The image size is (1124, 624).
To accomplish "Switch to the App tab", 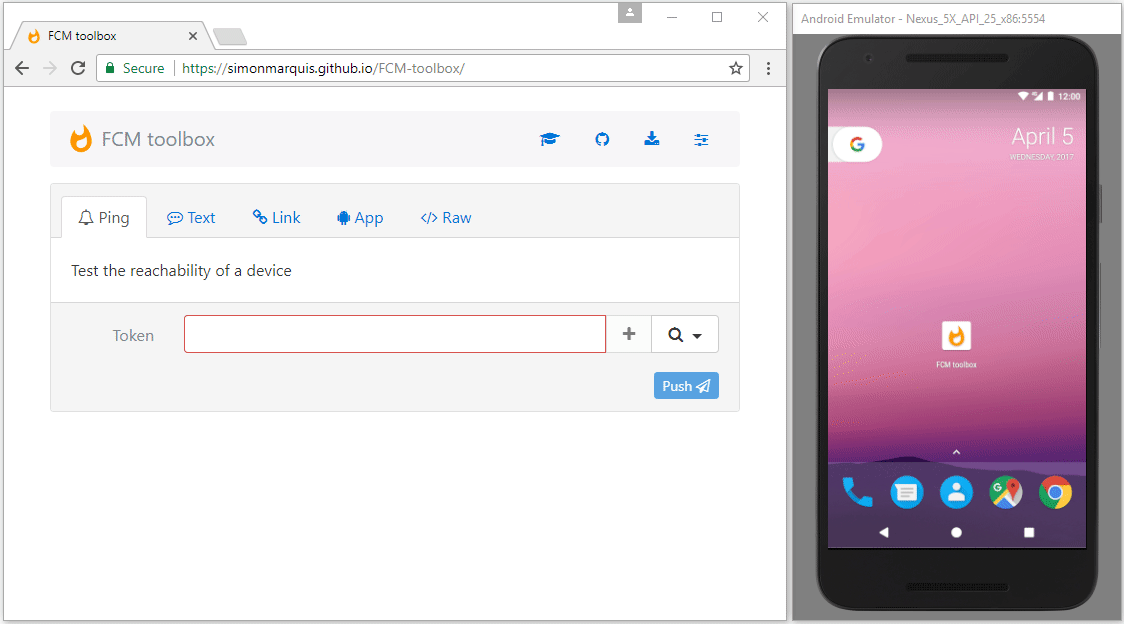I will click(360, 217).
